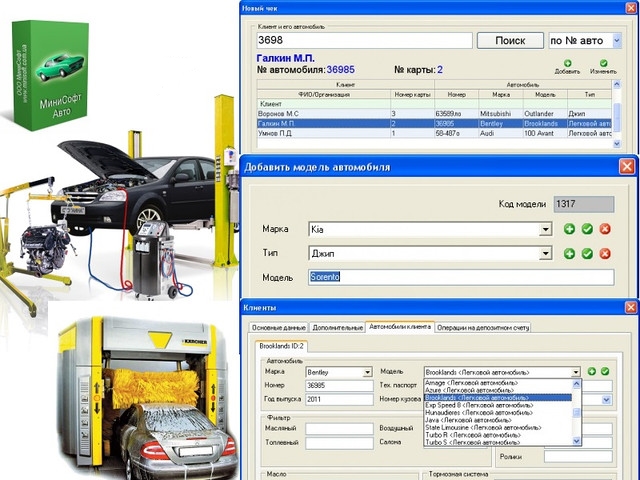Click the Номер field containing 36985
Image resolution: width=640 pixels, height=480 pixels.
(x=339, y=385)
